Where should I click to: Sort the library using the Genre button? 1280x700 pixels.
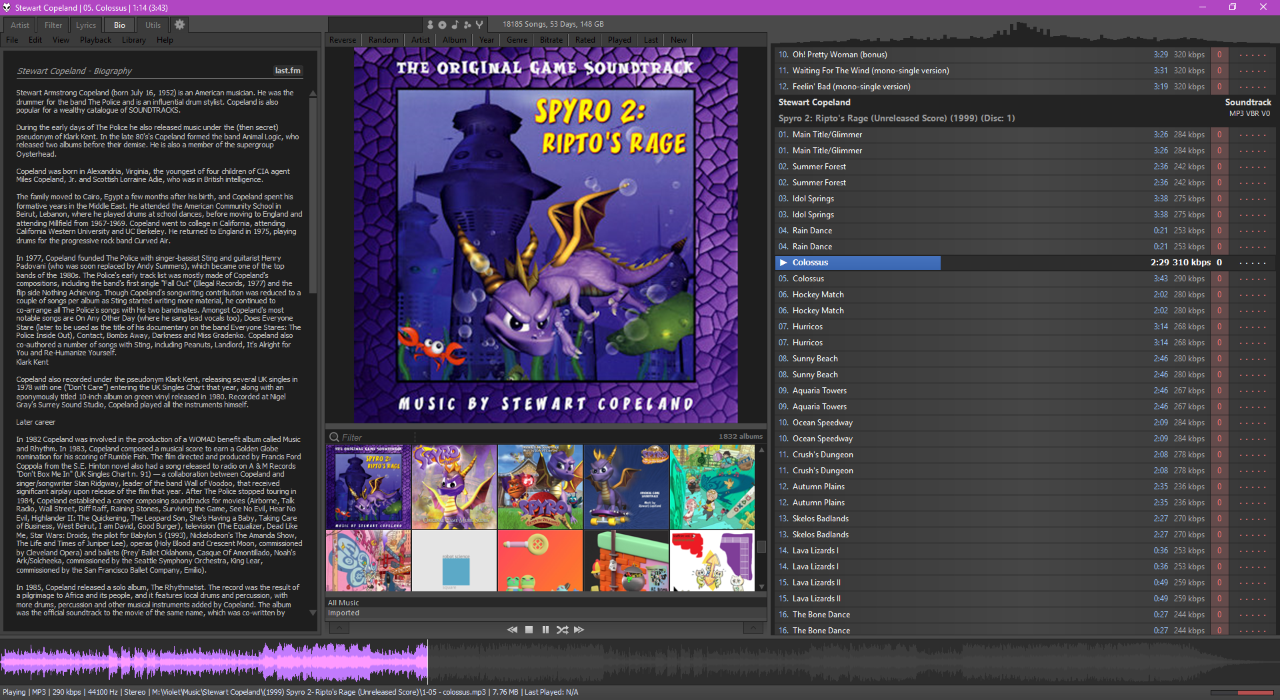pyautogui.click(x=517, y=40)
